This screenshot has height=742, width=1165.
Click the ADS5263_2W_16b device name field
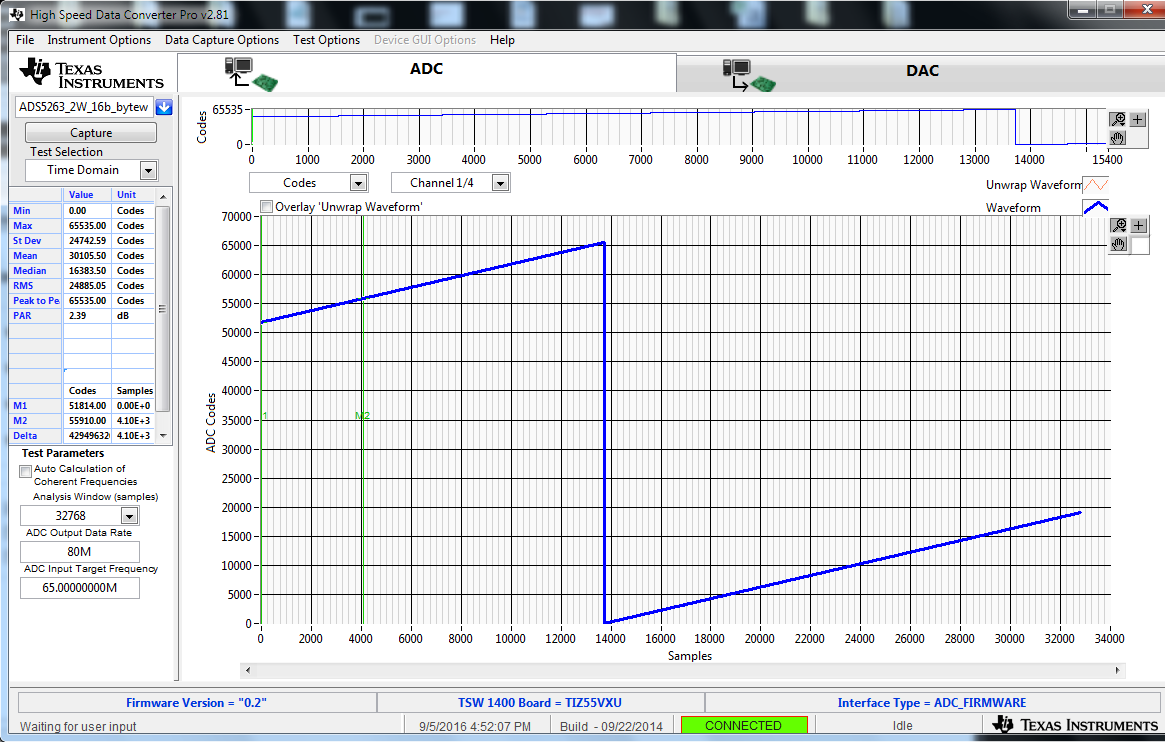click(x=84, y=107)
